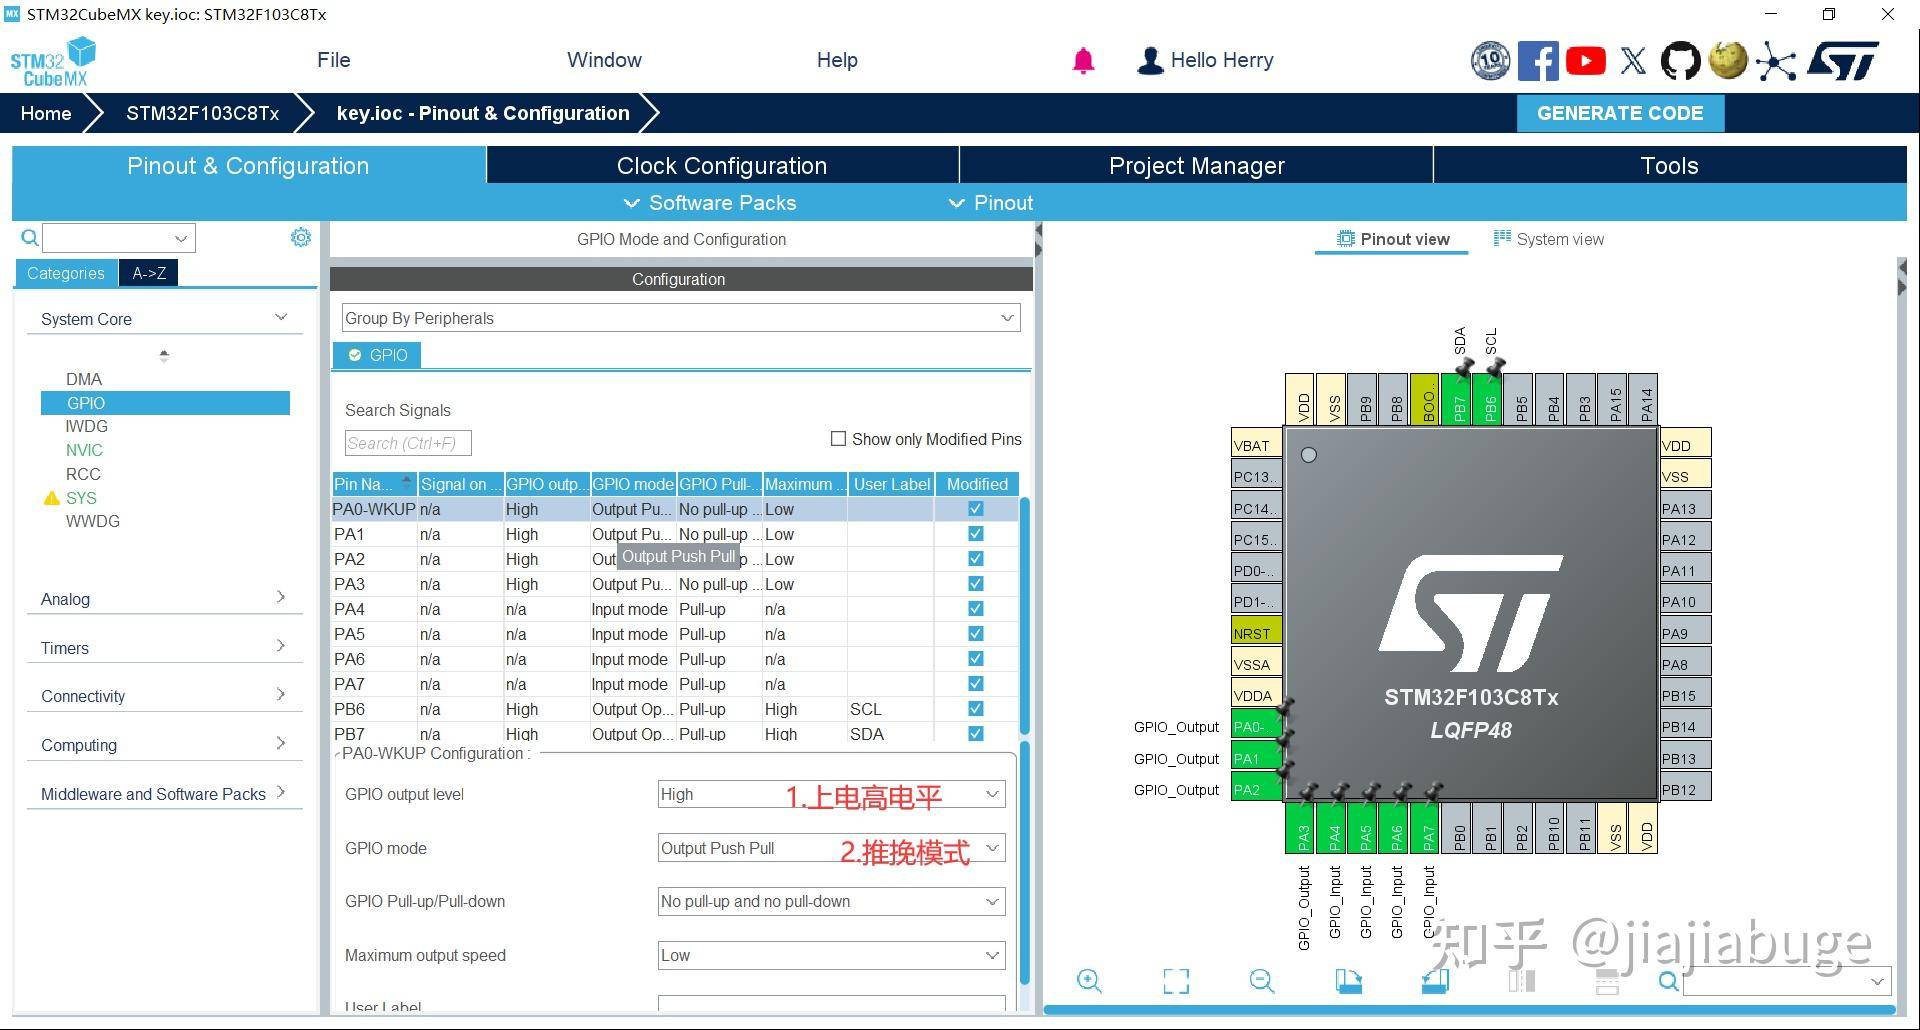Viewport: 1920px width, 1030px height.
Task: Select NVIC in the System Core list
Action: point(84,450)
